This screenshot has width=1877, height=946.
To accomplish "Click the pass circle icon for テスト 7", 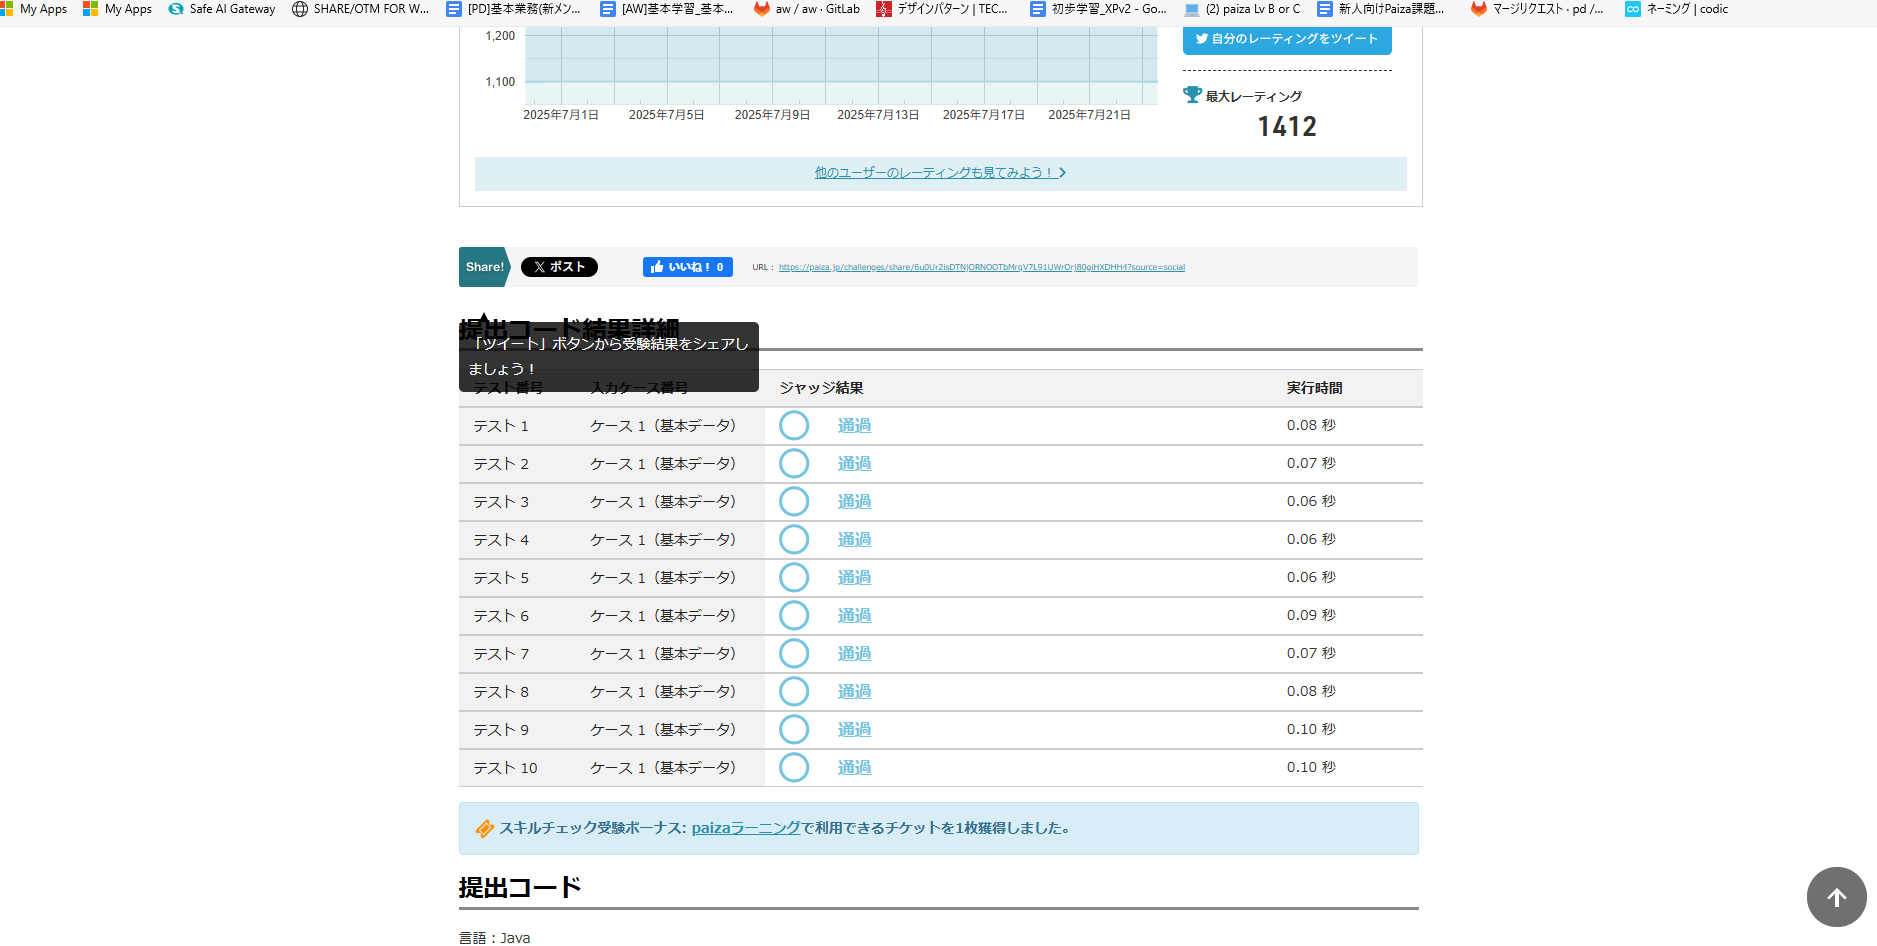I will pos(794,654).
